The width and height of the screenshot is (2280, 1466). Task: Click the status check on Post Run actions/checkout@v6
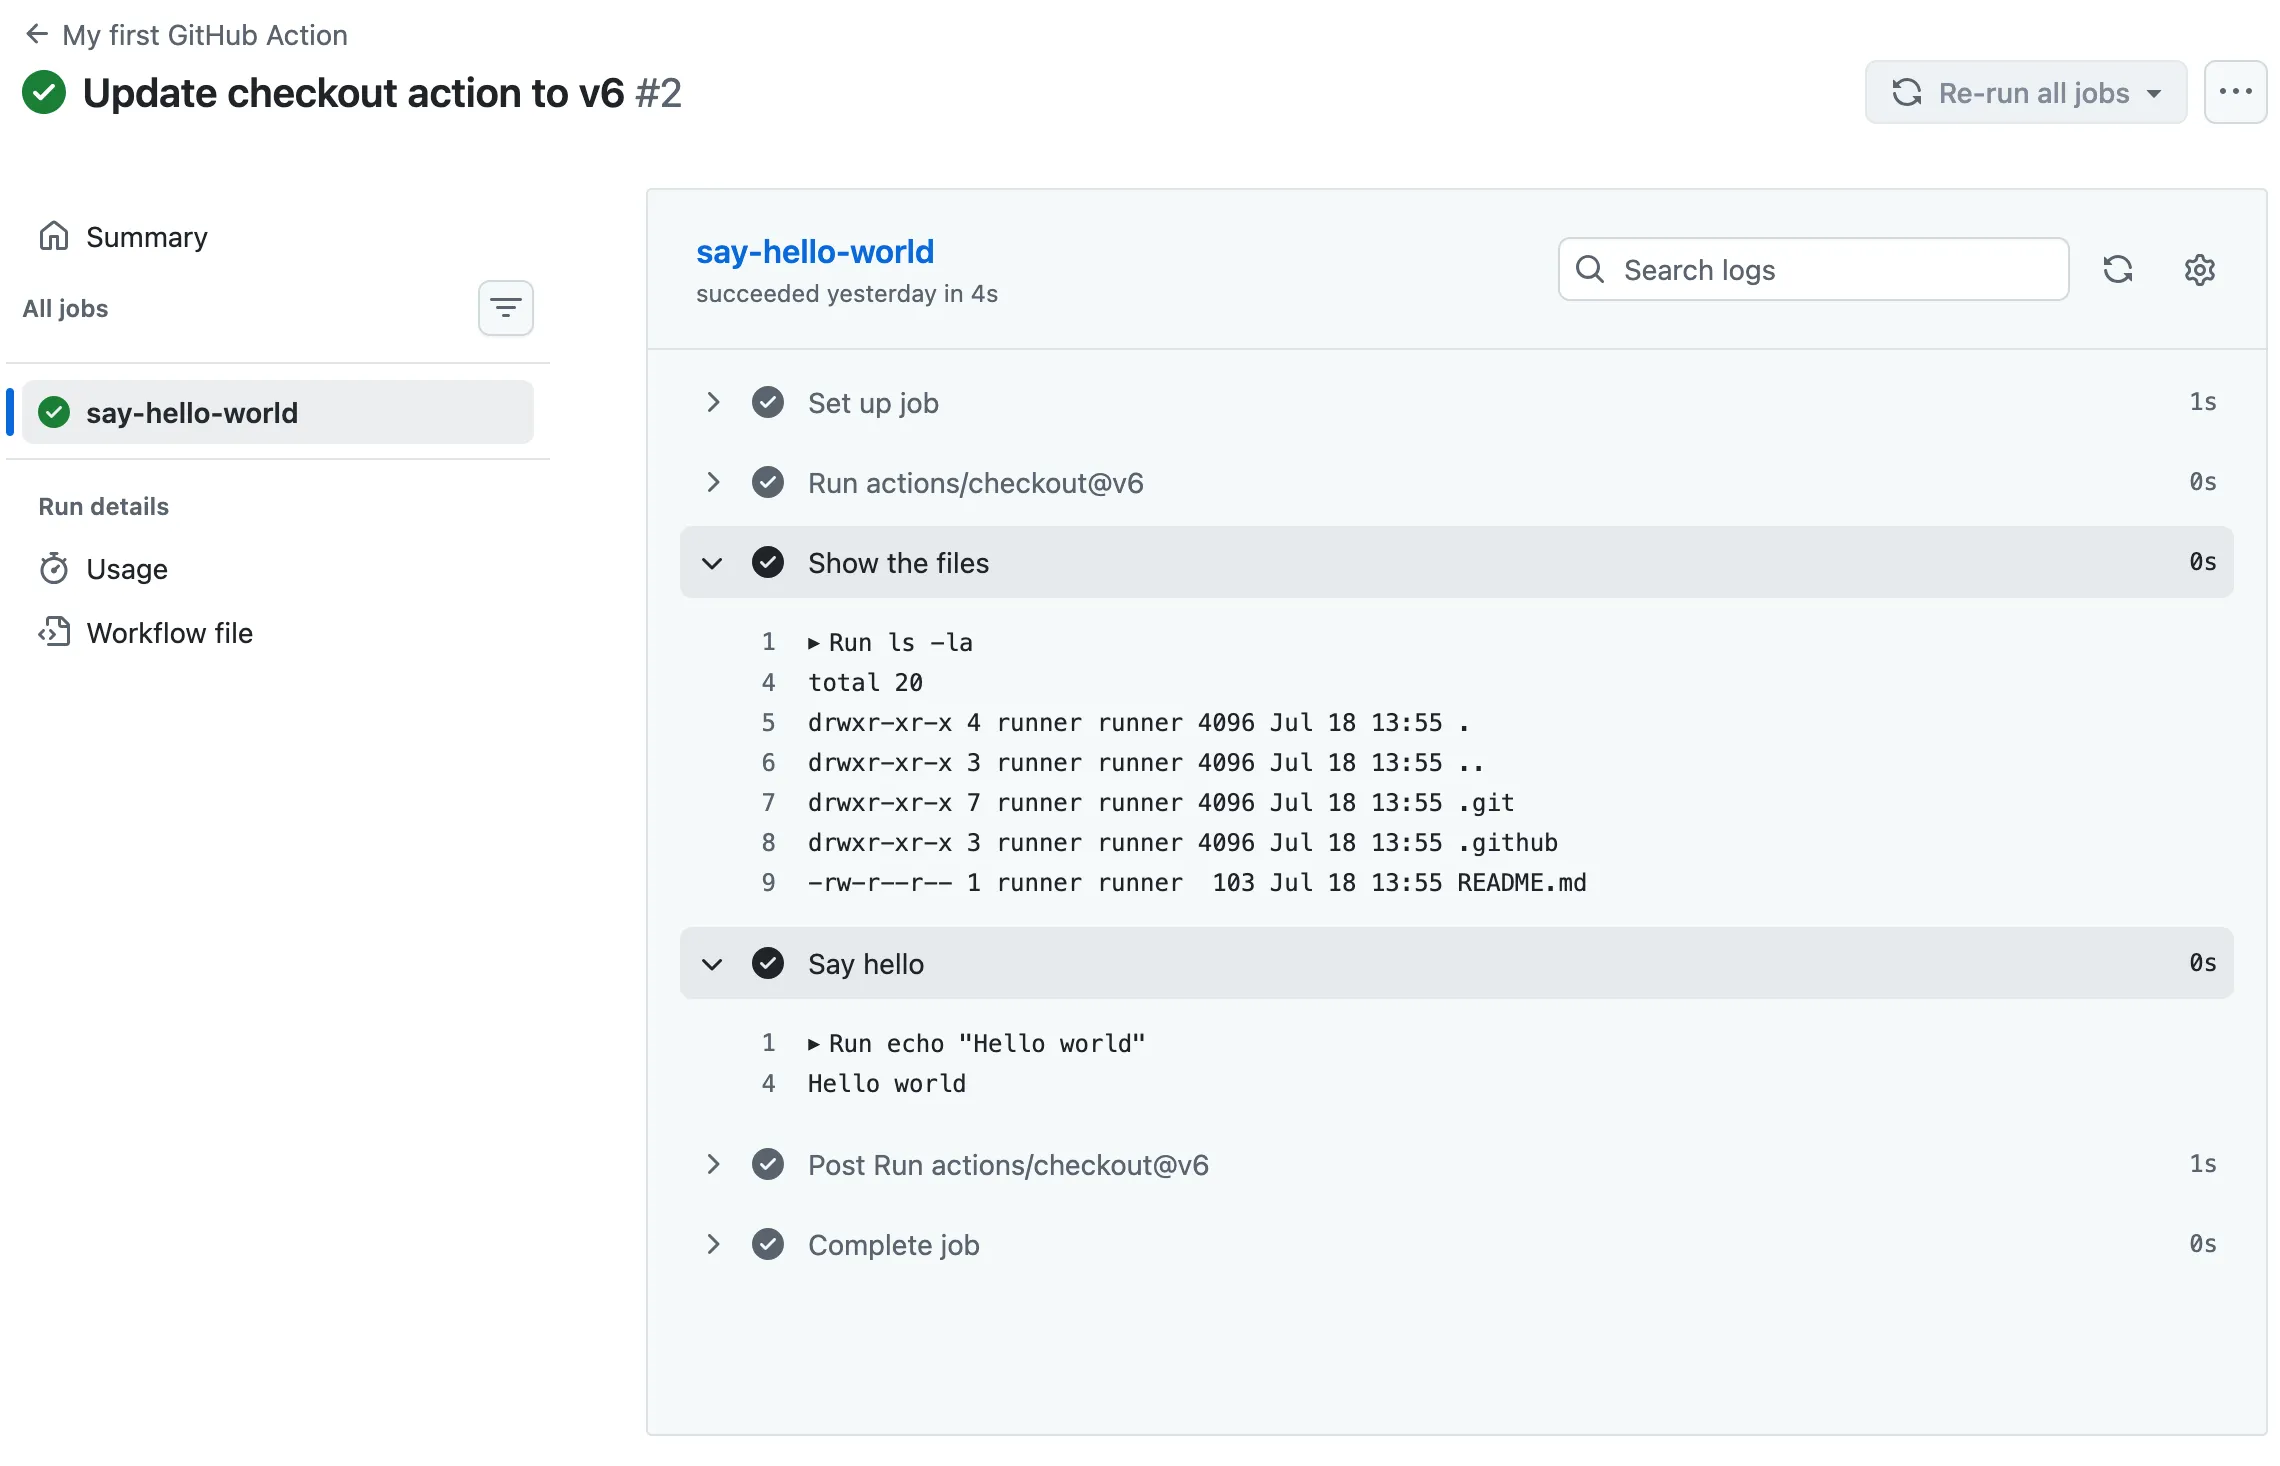tap(768, 1164)
